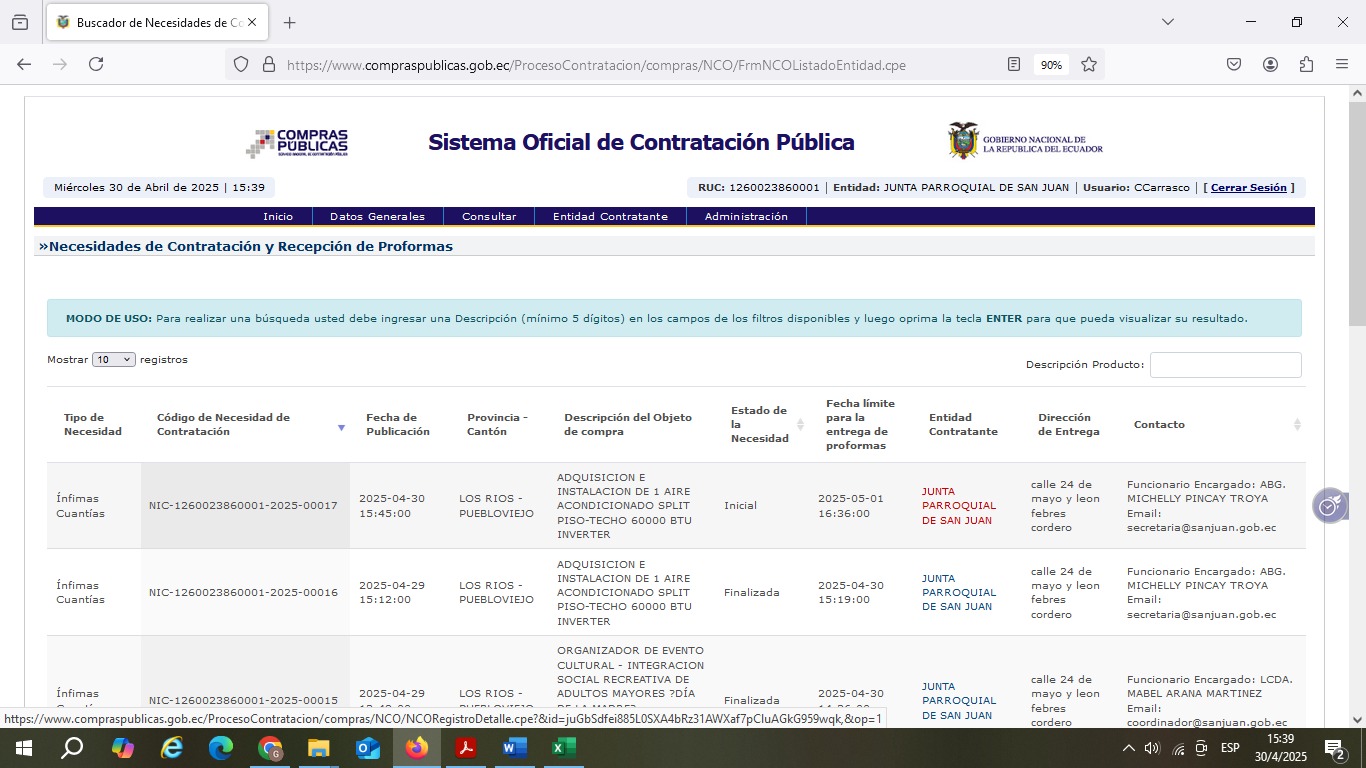1366x768 pixels.
Task: Open the reader view icon in address bar
Action: 1014,64
